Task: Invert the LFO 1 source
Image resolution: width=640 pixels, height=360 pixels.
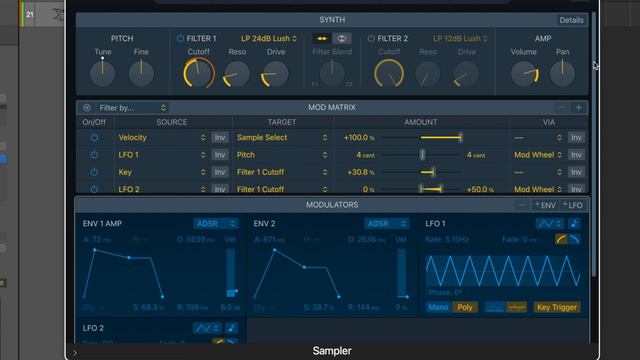Action: [x=220, y=155]
